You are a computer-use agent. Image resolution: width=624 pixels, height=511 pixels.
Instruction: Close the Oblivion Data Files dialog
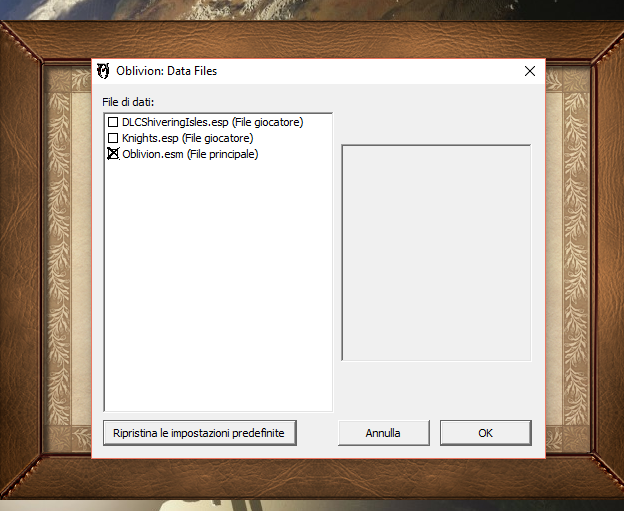pos(529,71)
